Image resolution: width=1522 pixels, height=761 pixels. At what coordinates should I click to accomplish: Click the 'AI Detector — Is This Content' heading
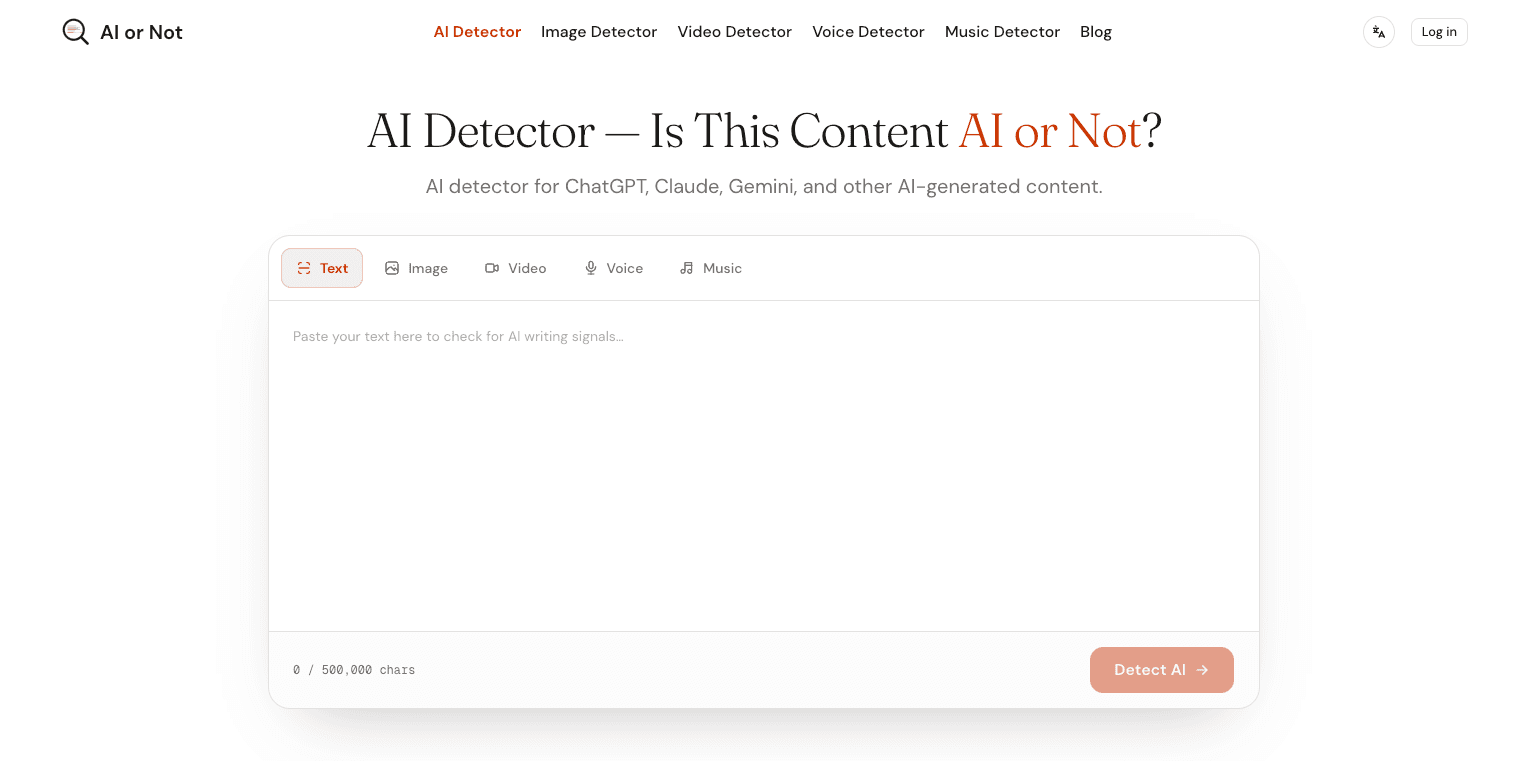tap(658, 131)
